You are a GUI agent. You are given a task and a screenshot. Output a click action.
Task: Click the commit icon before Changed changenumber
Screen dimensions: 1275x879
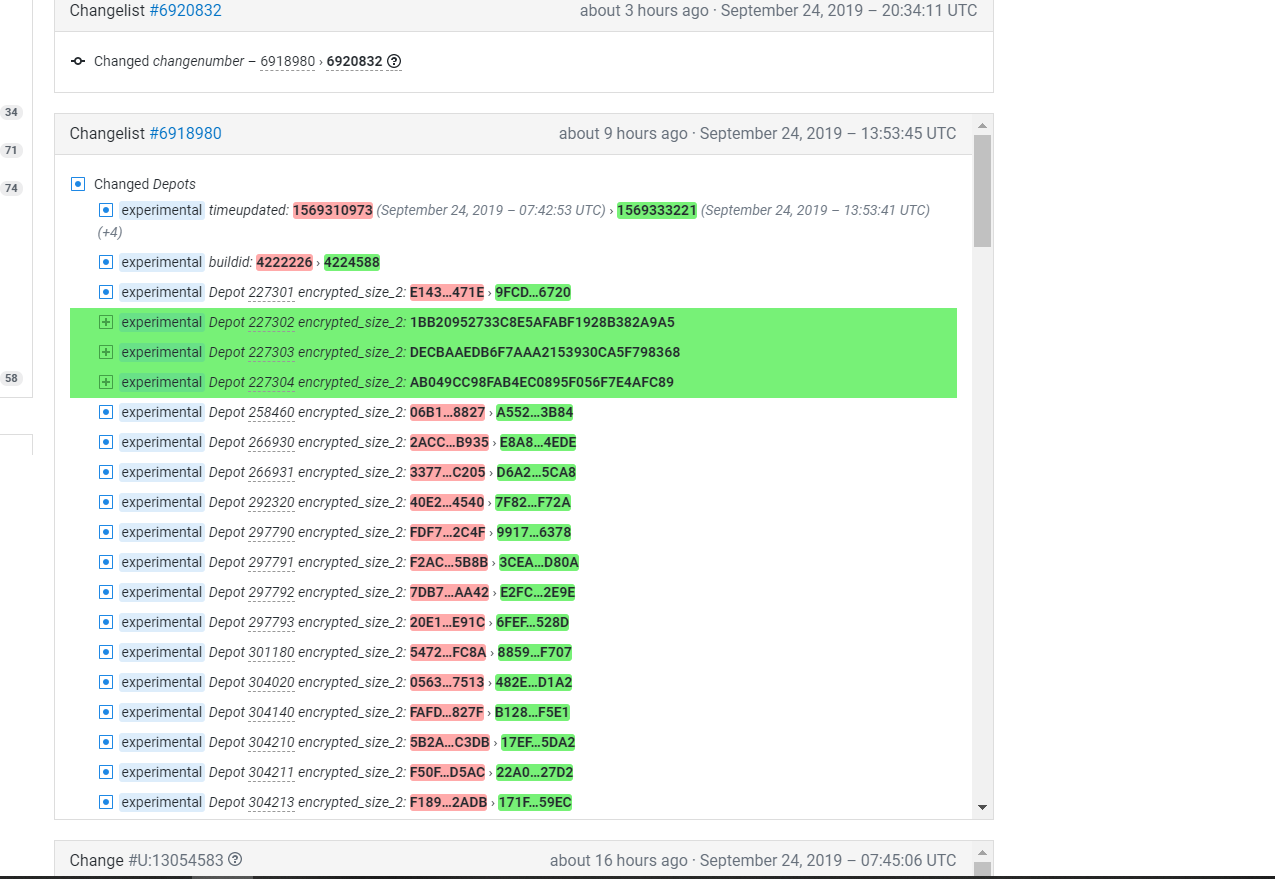[78, 62]
